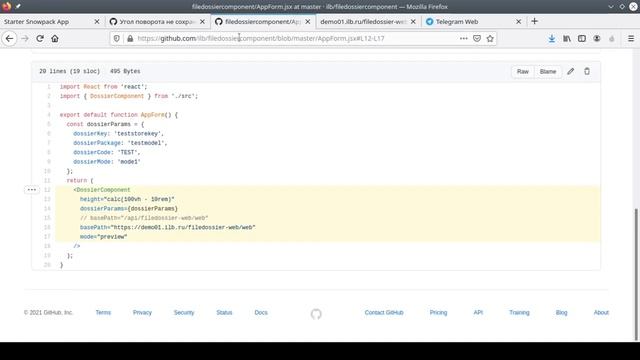Open line 12 actions ellipsis menu
640x360 pixels.
click(31, 190)
